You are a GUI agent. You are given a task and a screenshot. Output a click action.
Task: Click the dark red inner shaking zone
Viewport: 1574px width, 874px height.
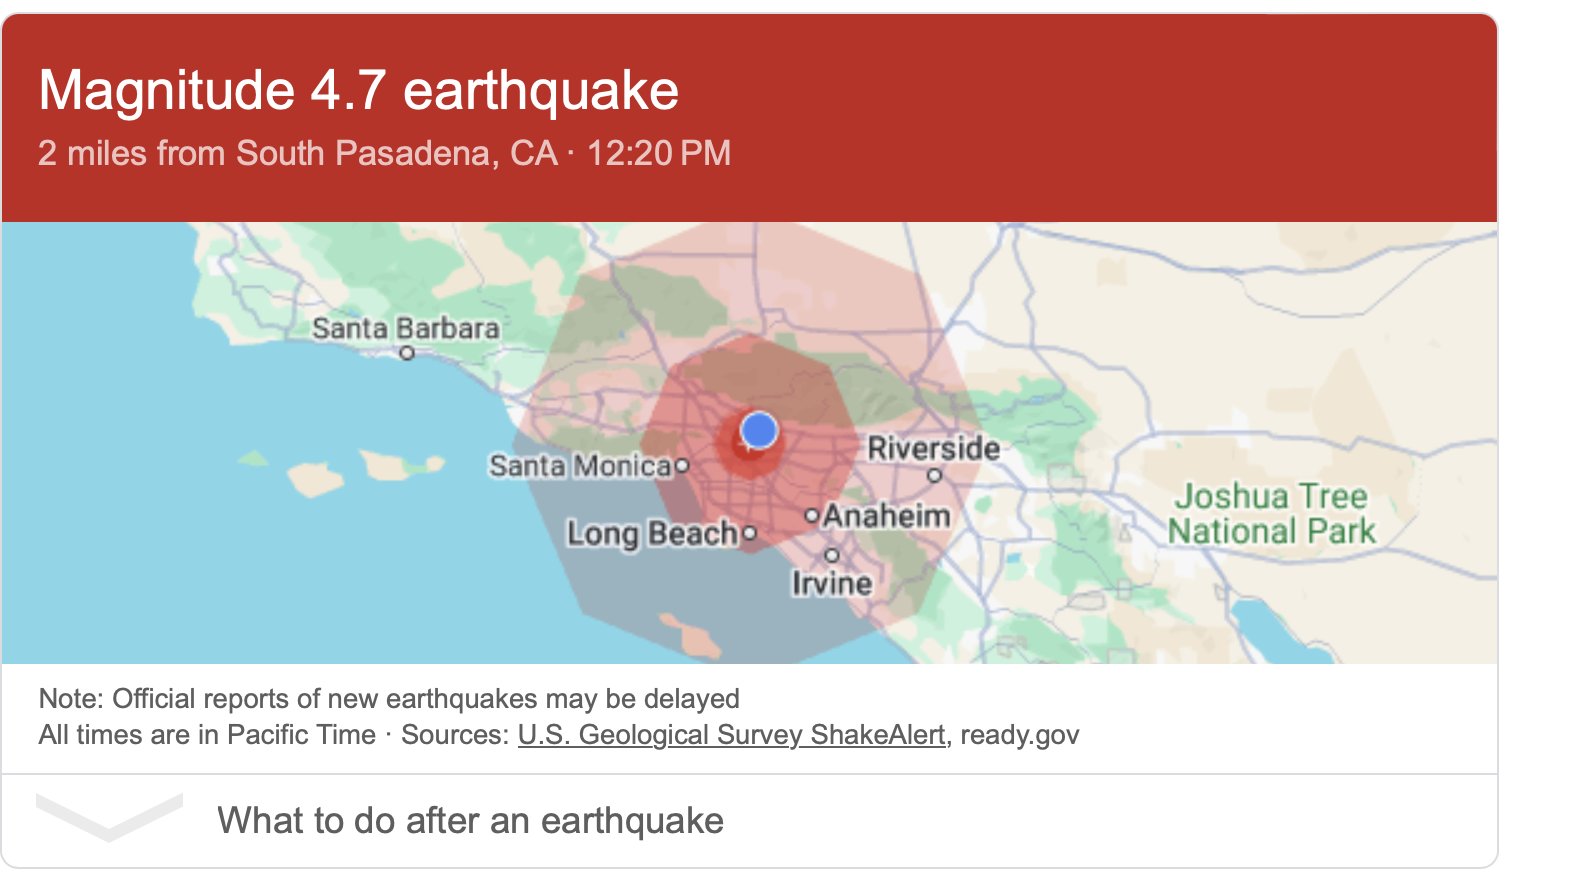point(748,440)
